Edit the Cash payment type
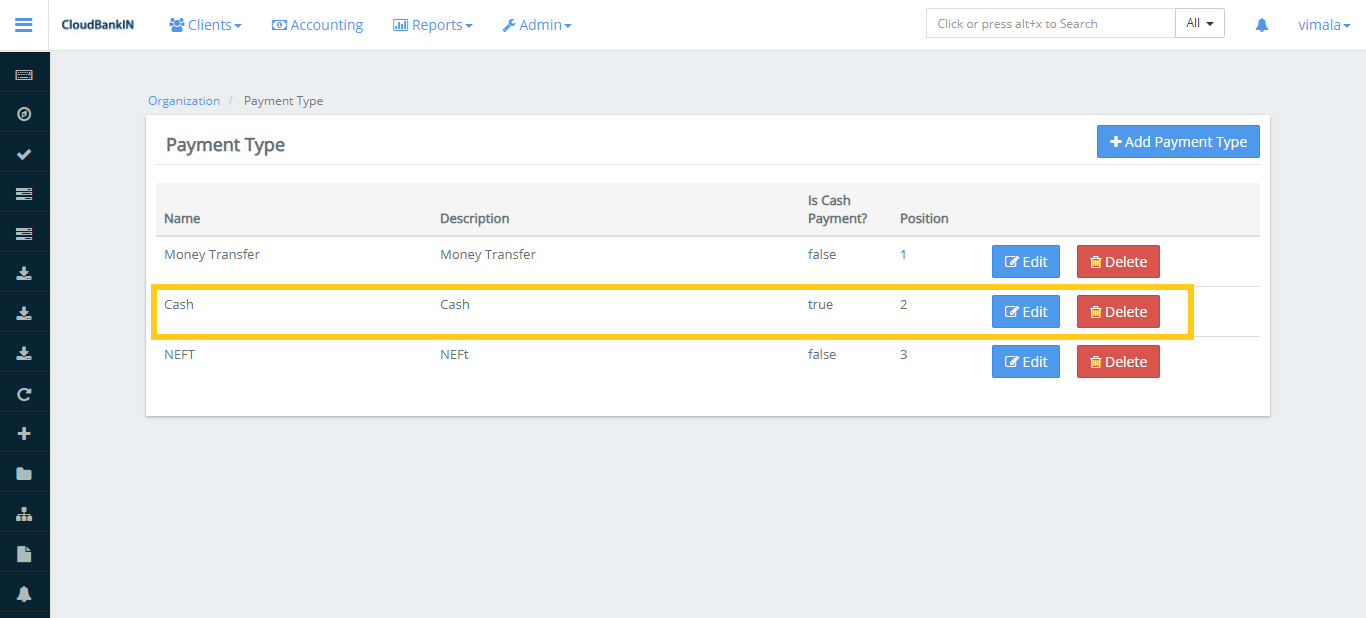This screenshot has height=618, width=1366. click(x=1025, y=312)
